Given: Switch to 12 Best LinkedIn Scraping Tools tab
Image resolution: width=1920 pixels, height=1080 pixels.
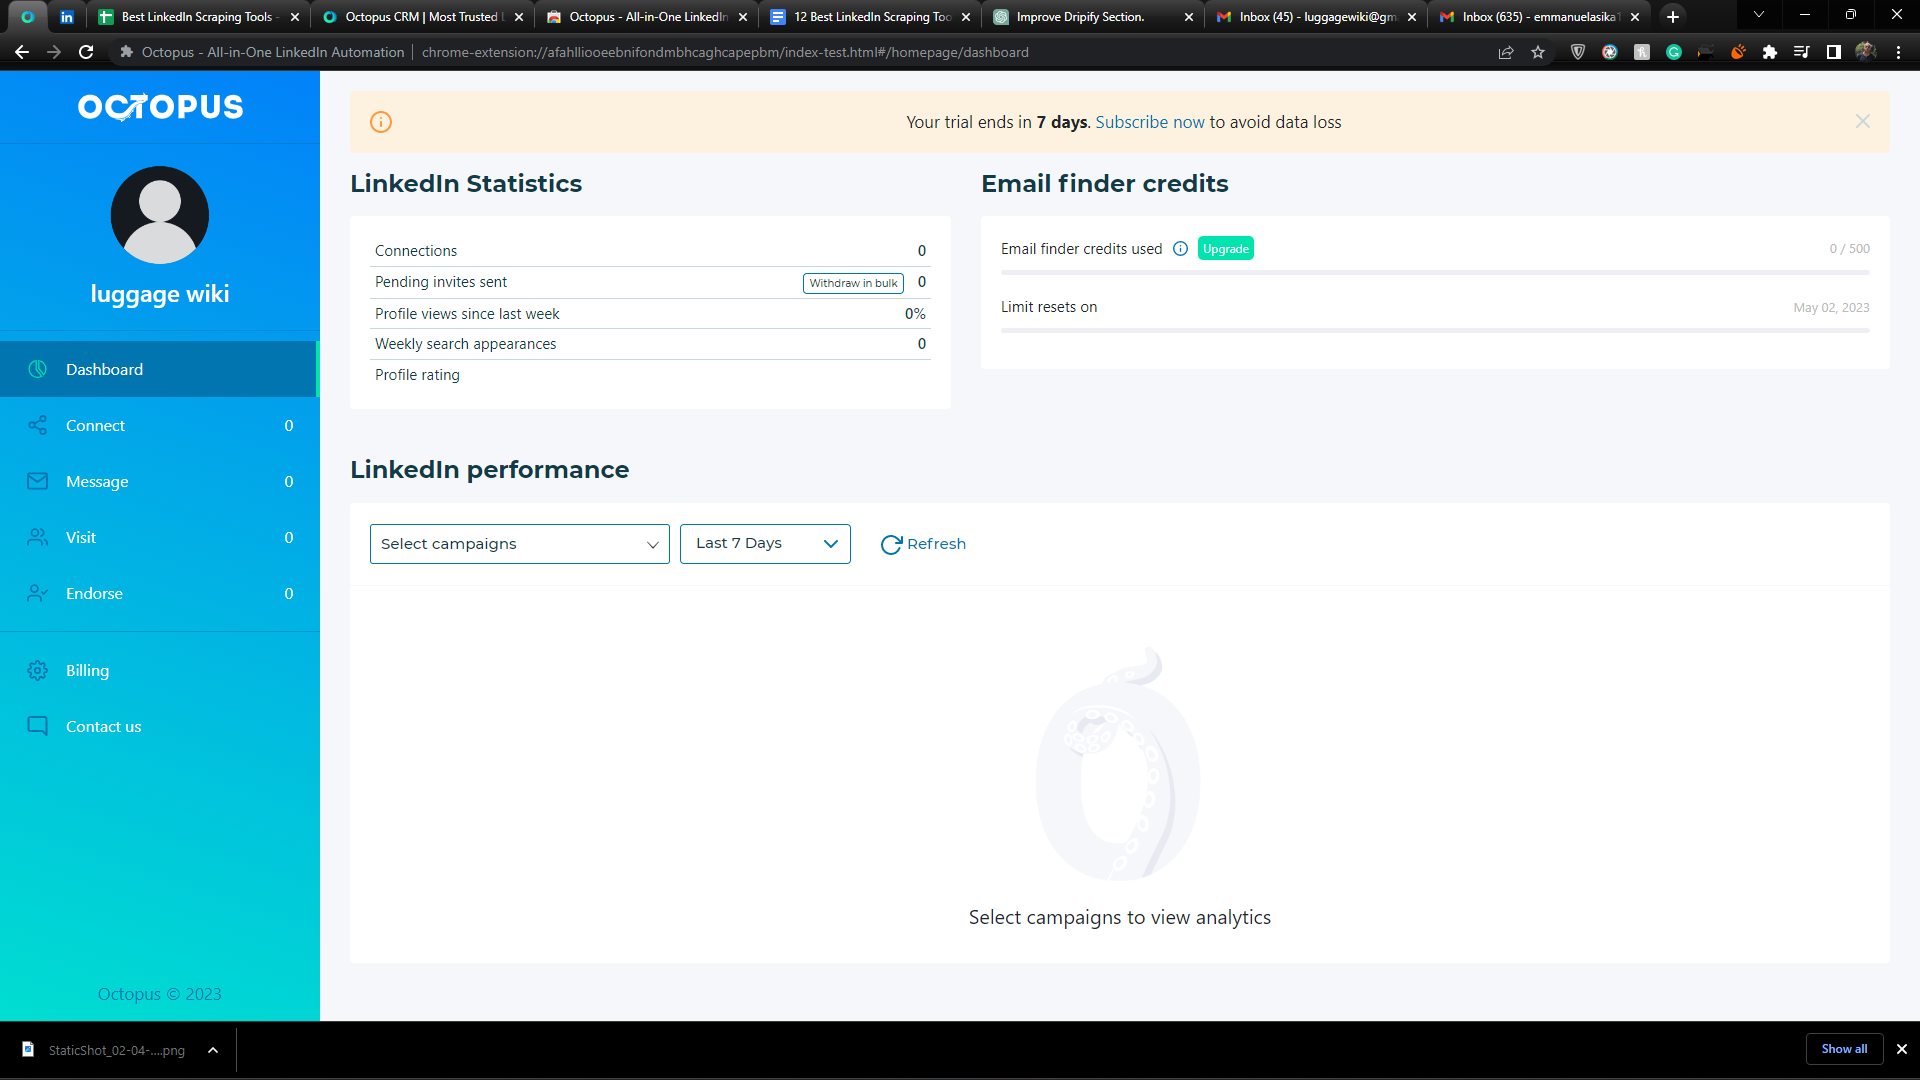Looking at the screenshot, I should 870,17.
